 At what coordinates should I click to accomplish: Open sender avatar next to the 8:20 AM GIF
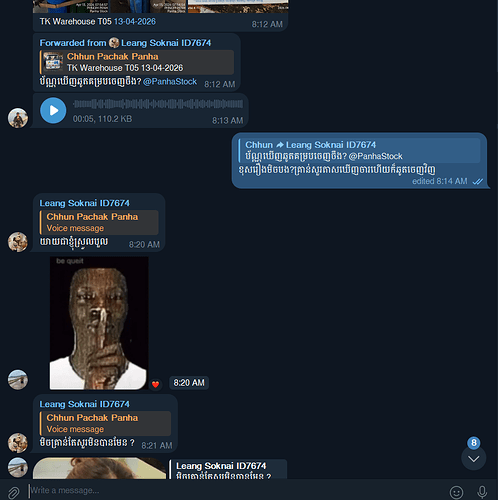click(18, 379)
